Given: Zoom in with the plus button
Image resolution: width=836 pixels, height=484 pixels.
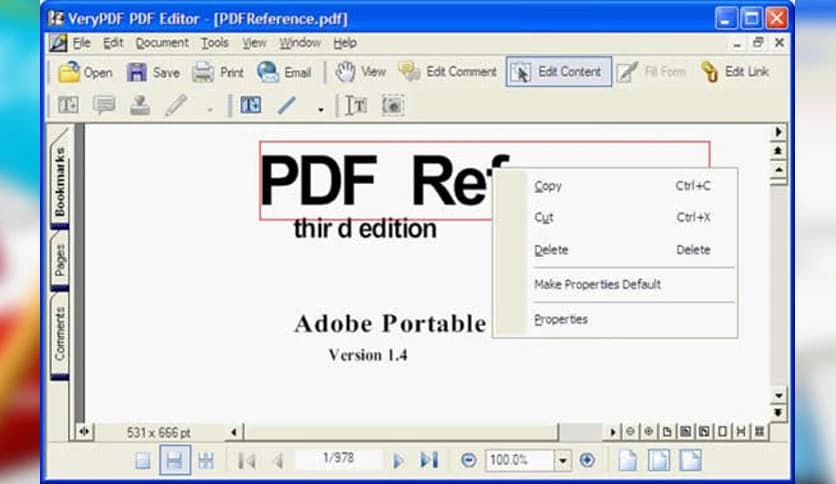Looking at the screenshot, I should [587, 460].
